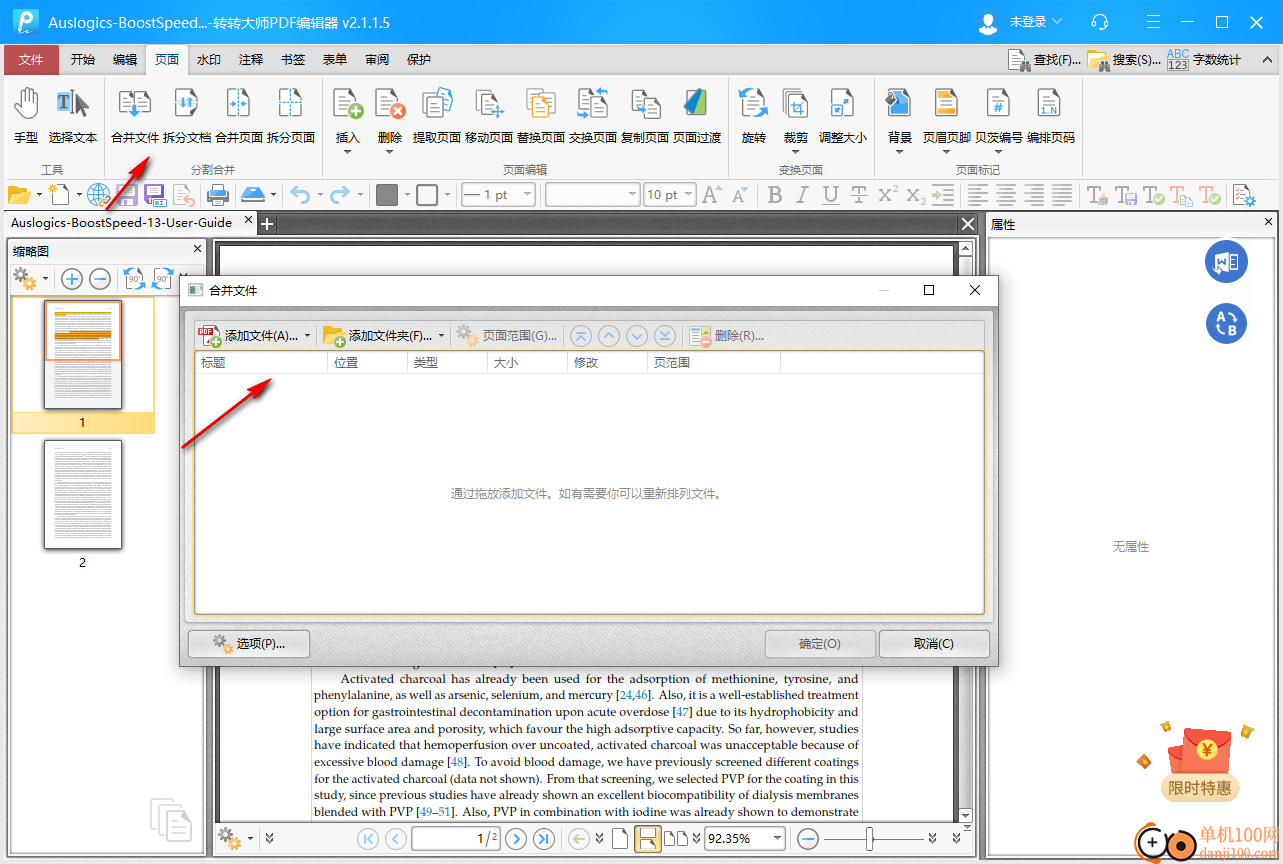Click Crop (裁剪) page icon
This screenshot has width=1283, height=864.
(x=795, y=115)
